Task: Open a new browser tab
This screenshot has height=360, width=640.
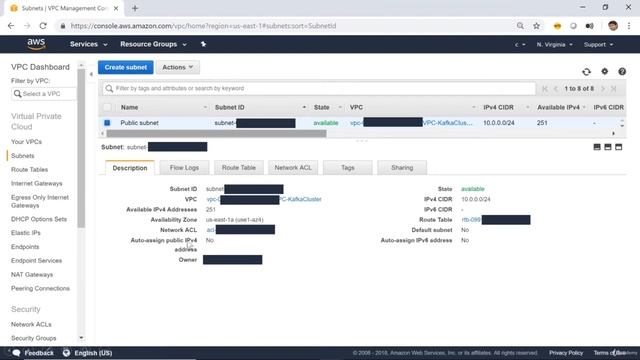Action: pyautogui.click(x=135, y=8)
